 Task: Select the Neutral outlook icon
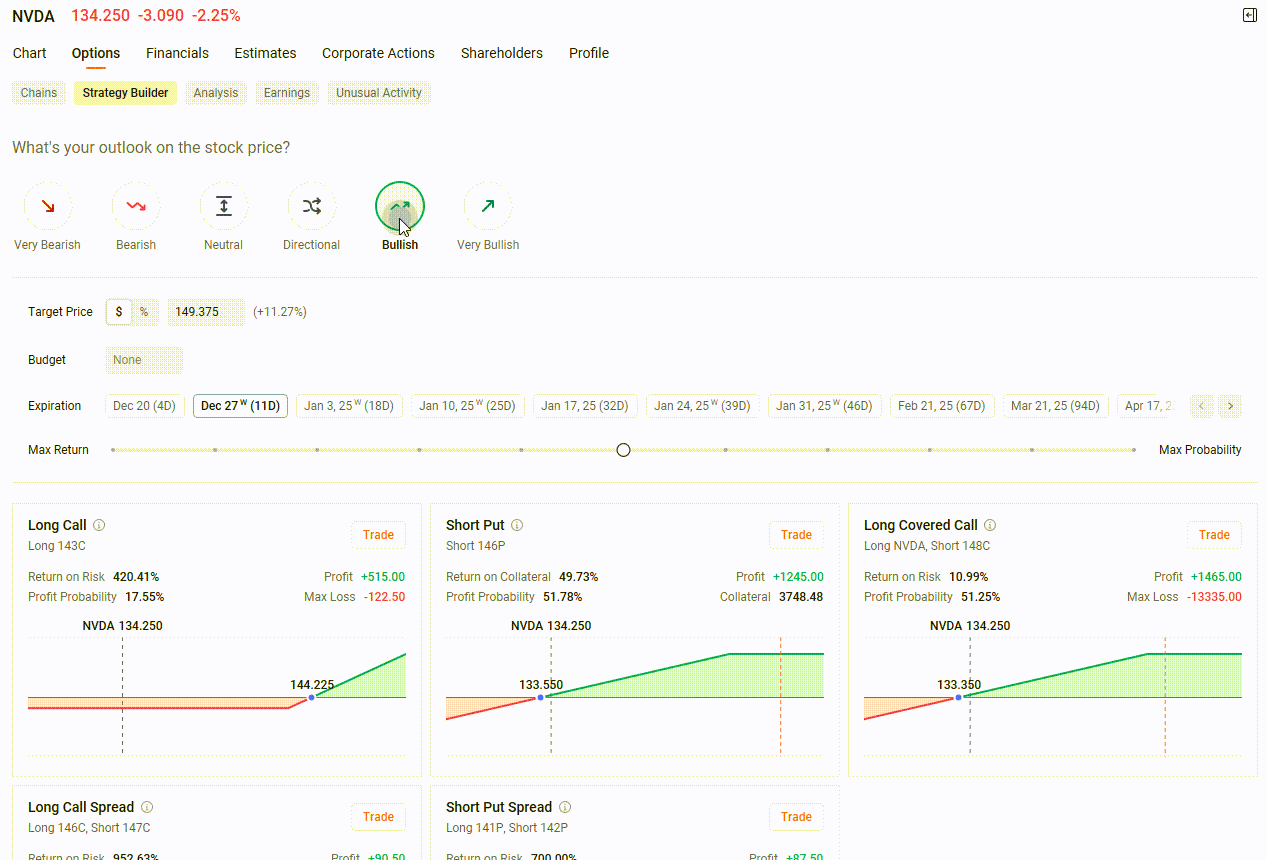[x=223, y=206]
